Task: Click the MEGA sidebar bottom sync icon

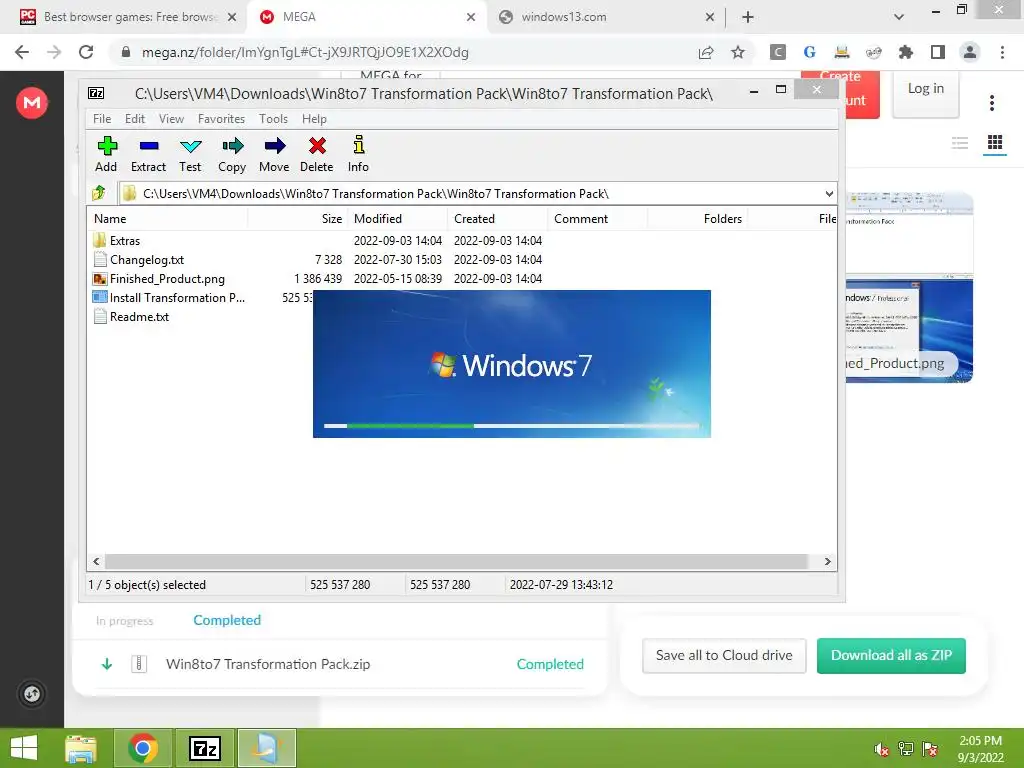Action: pyautogui.click(x=32, y=694)
